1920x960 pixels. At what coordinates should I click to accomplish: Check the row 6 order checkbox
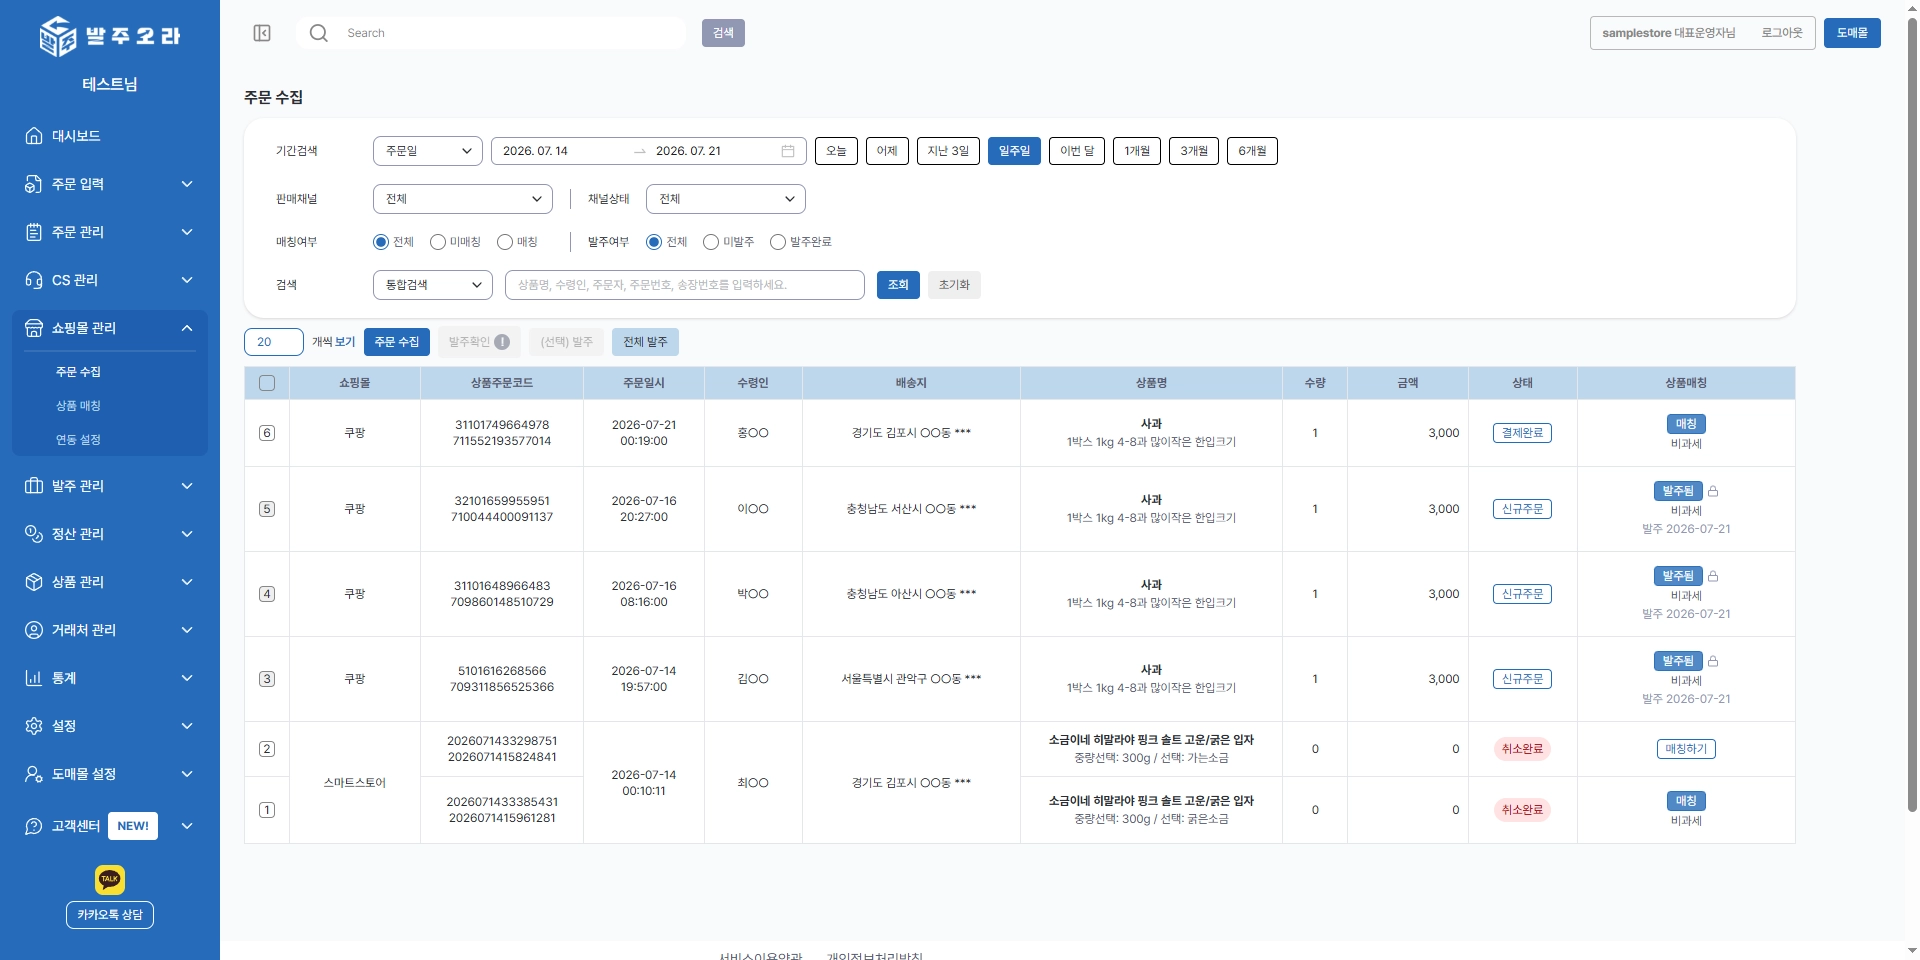click(267, 433)
